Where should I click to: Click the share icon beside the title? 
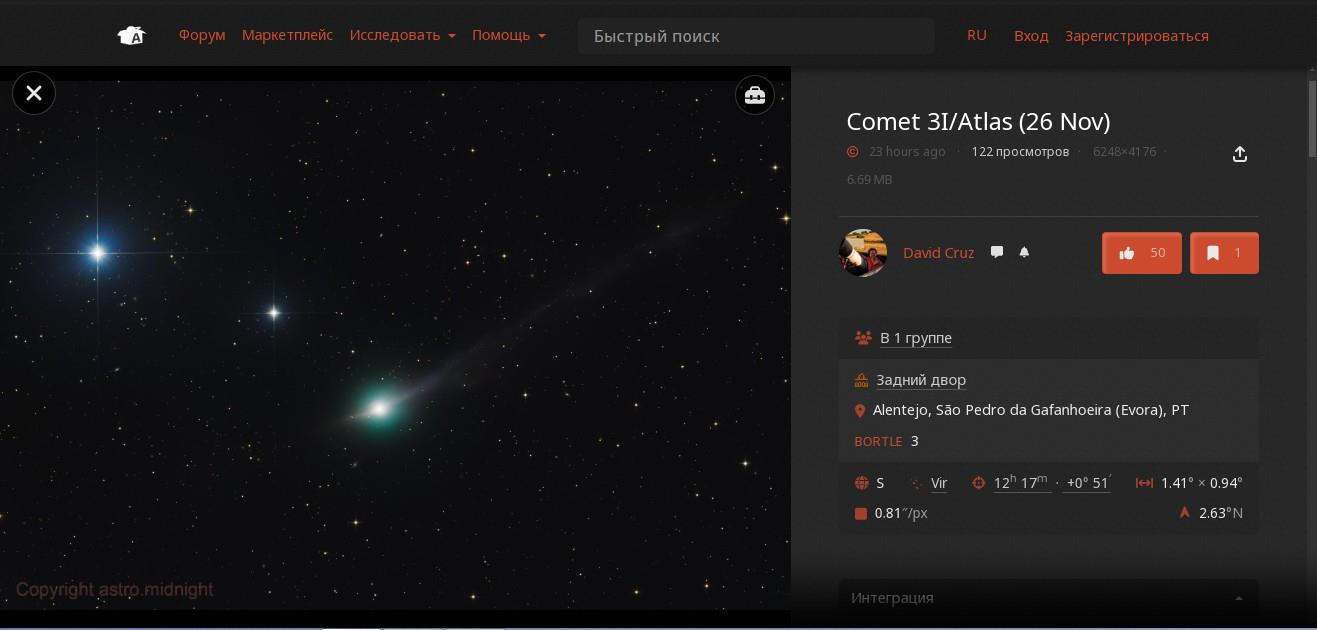(x=1240, y=154)
